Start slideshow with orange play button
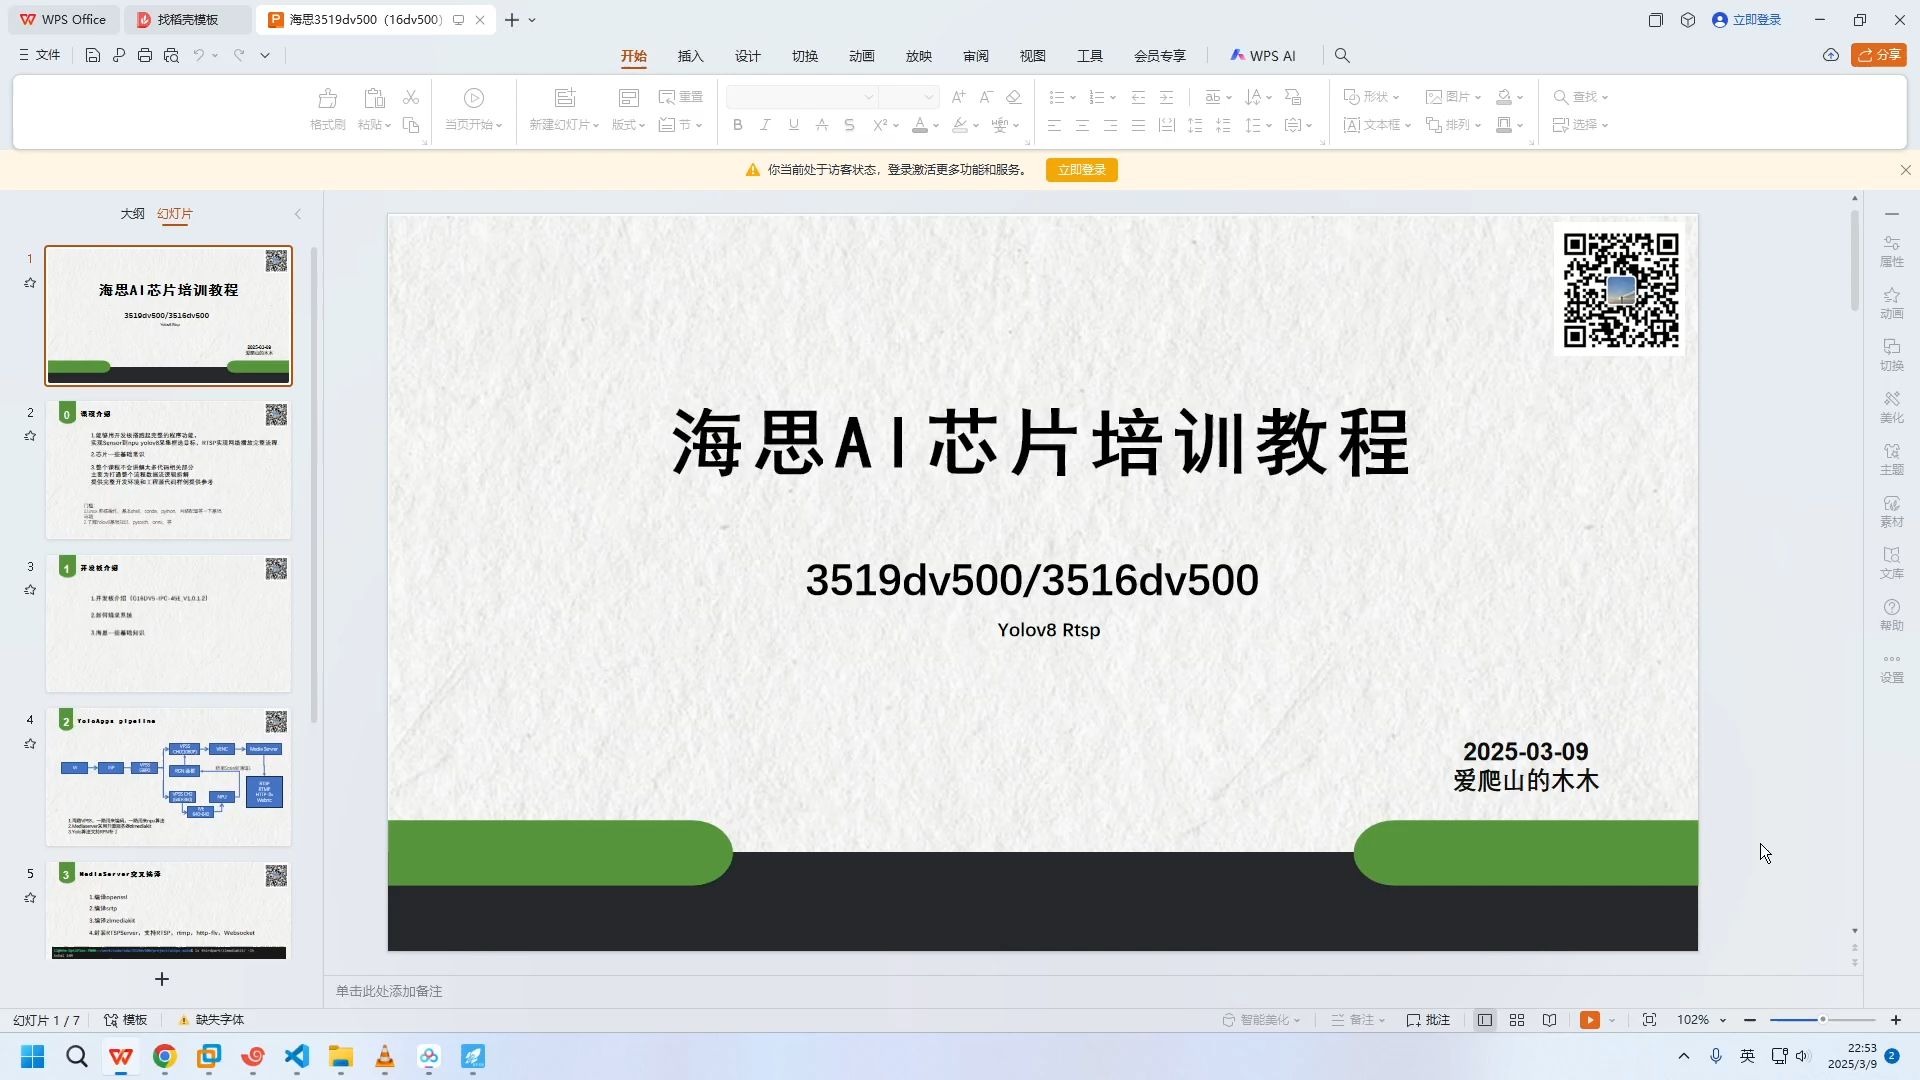The image size is (1920, 1080). (1589, 1020)
